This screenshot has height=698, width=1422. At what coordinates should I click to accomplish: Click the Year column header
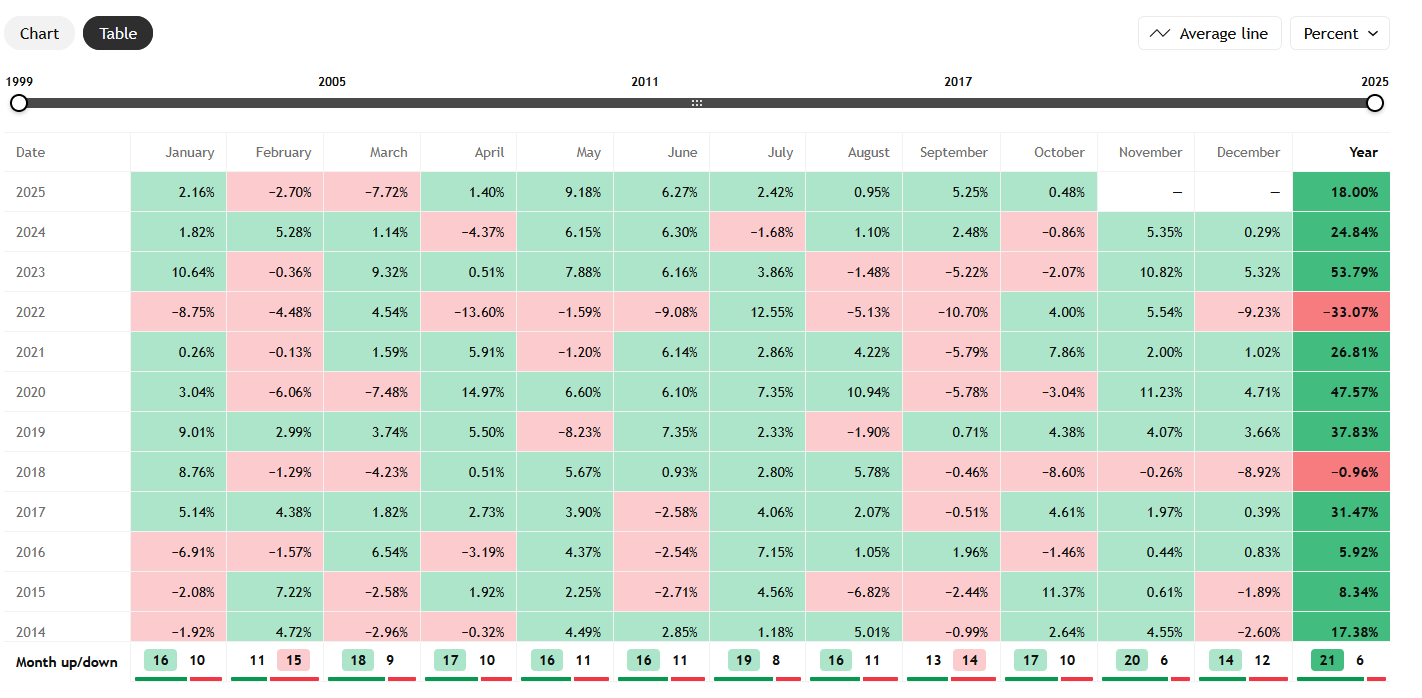(x=1363, y=152)
